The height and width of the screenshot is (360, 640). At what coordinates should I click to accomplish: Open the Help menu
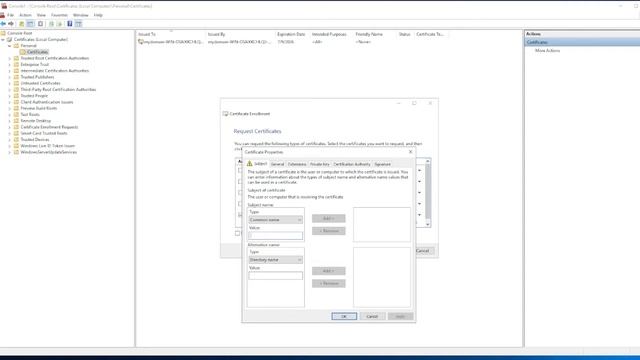pos(98,15)
